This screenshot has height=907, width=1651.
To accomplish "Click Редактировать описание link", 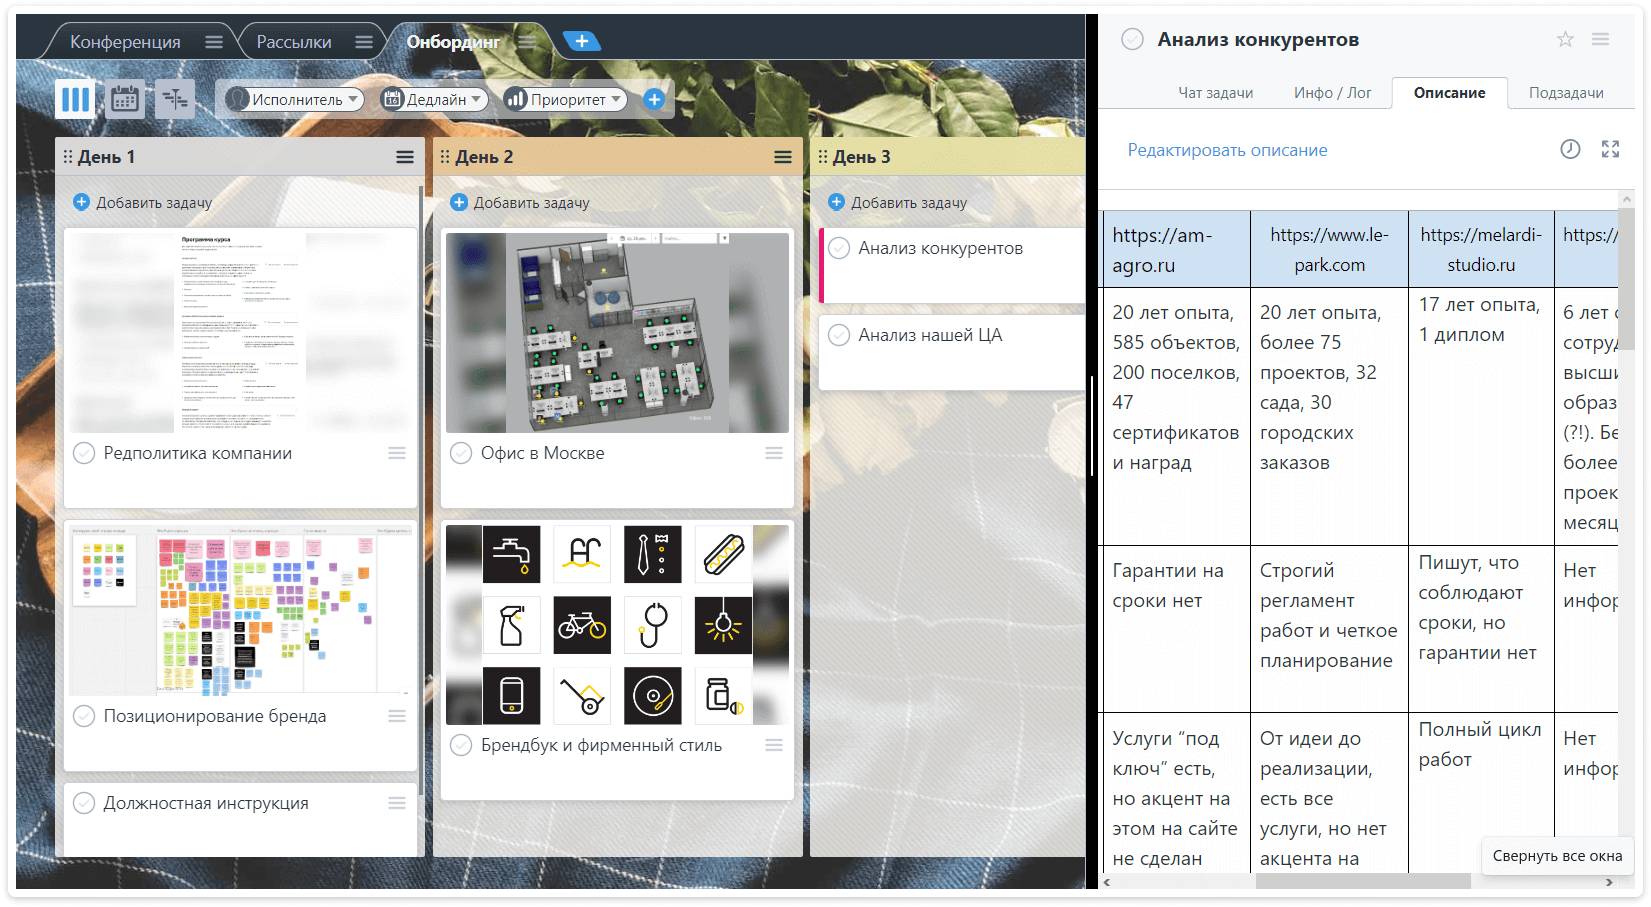I will click(1227, 150).
